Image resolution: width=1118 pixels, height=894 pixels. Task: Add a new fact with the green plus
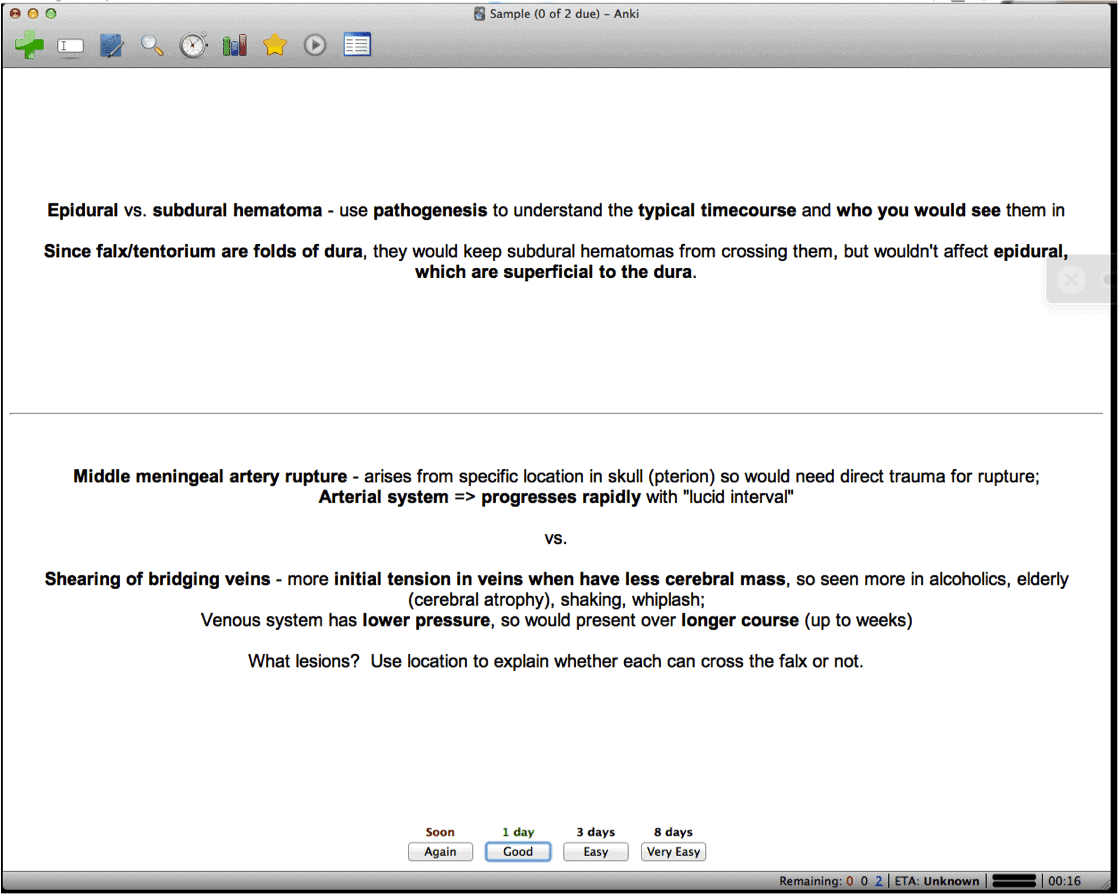[x=29, y=45]
